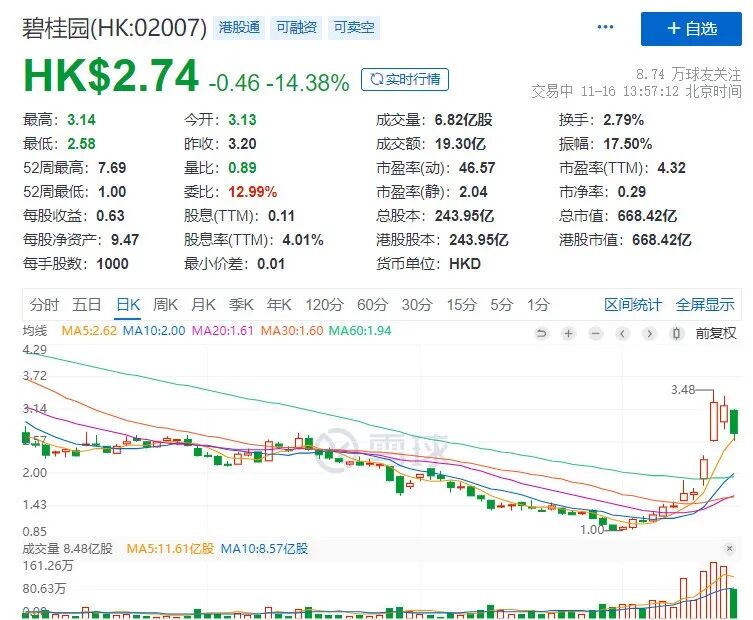The image size is (753, 620).
Task: Click the 总市值 668.42亿 value
Action: 647,216
